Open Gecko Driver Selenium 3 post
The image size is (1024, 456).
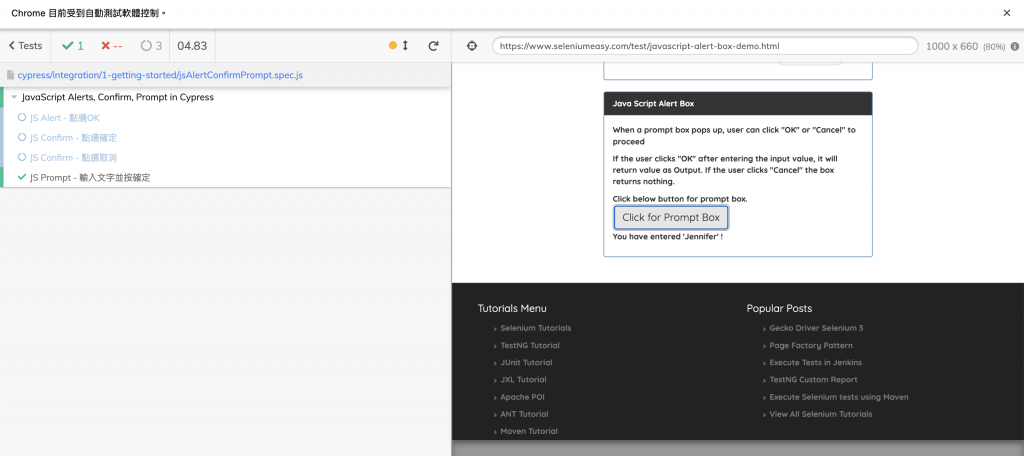click(815, 328)
